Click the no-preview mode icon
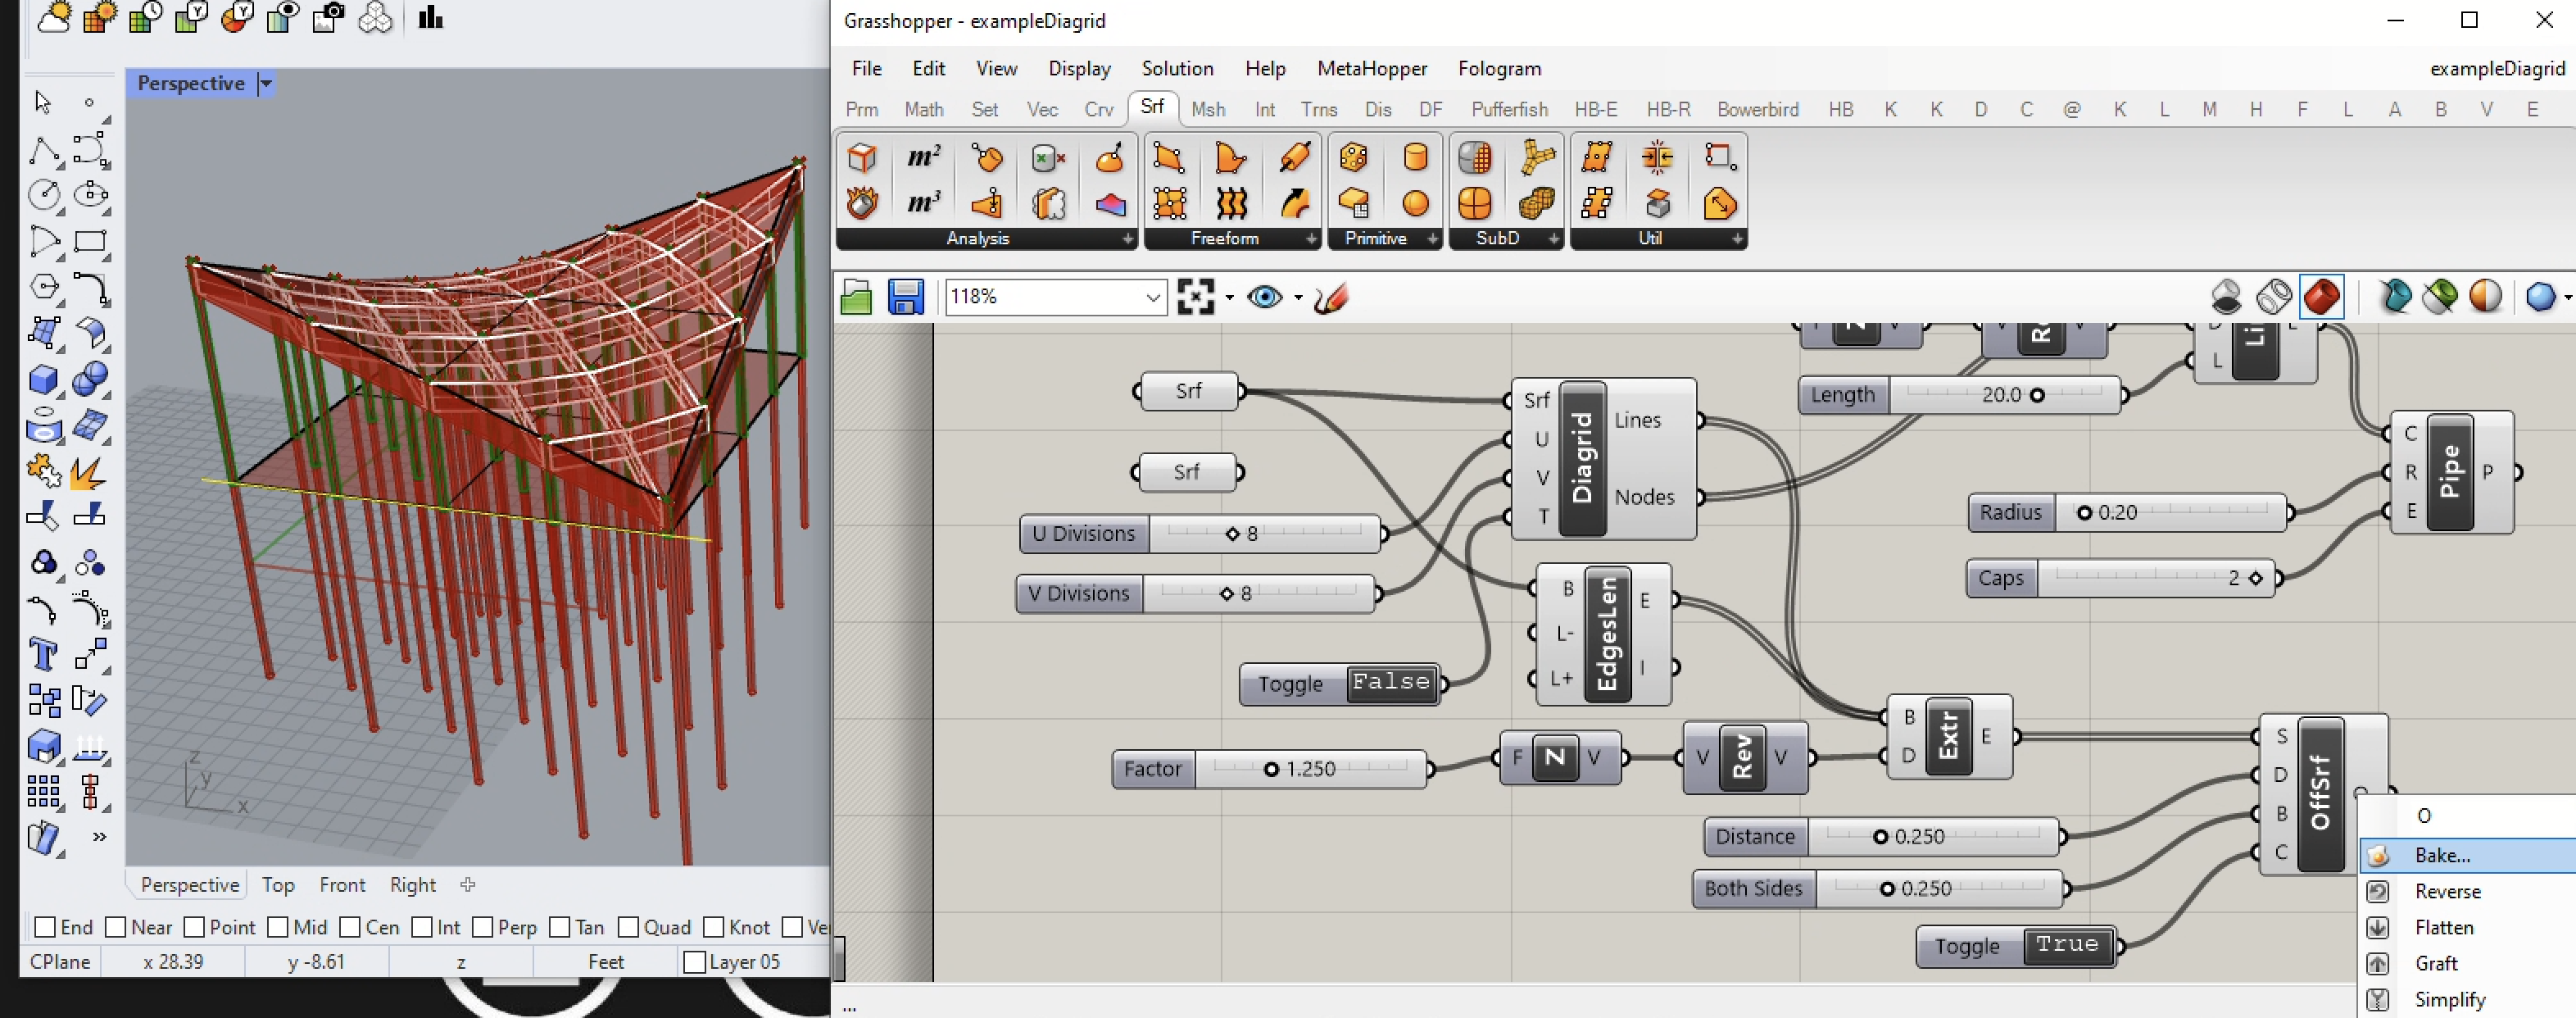Viewport: 2576px width, 1018px height. click(2226, 297)
